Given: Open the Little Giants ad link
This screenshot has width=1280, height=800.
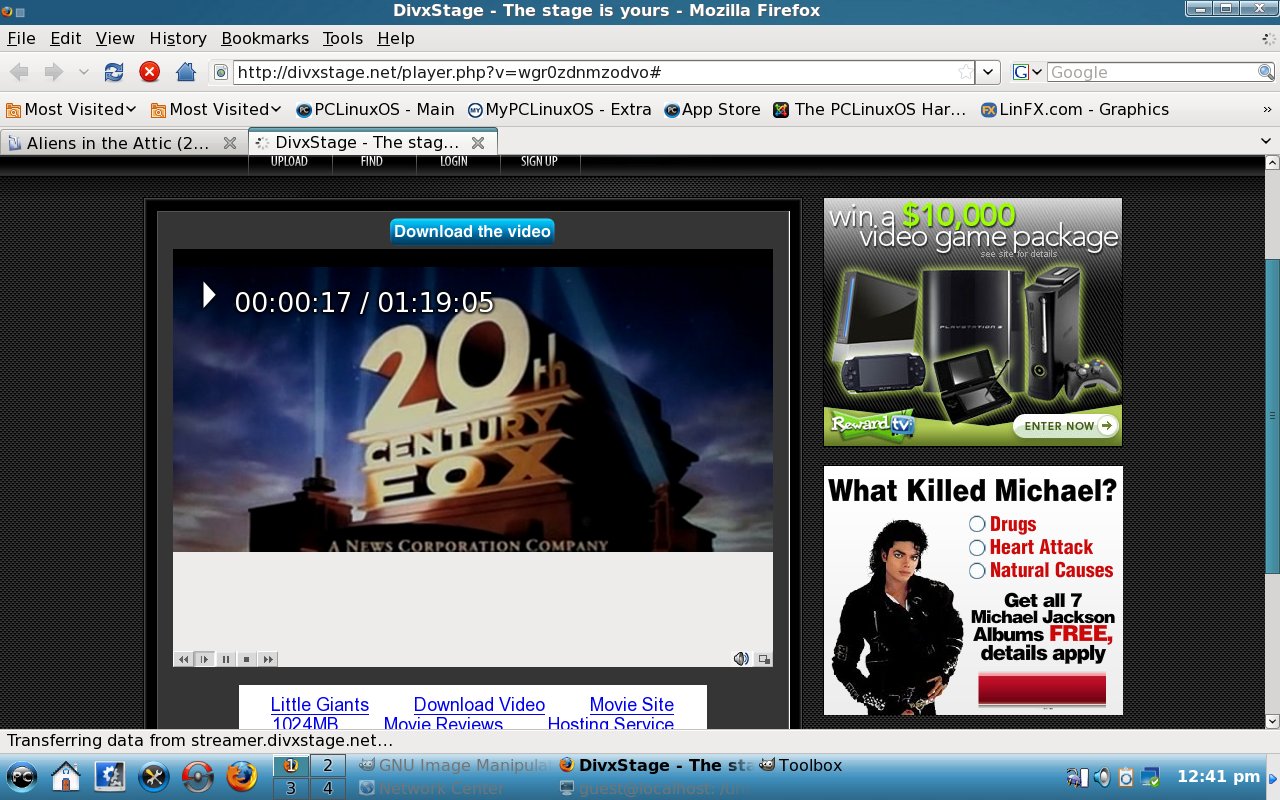Looking at the screenshot, I should 320,704.
